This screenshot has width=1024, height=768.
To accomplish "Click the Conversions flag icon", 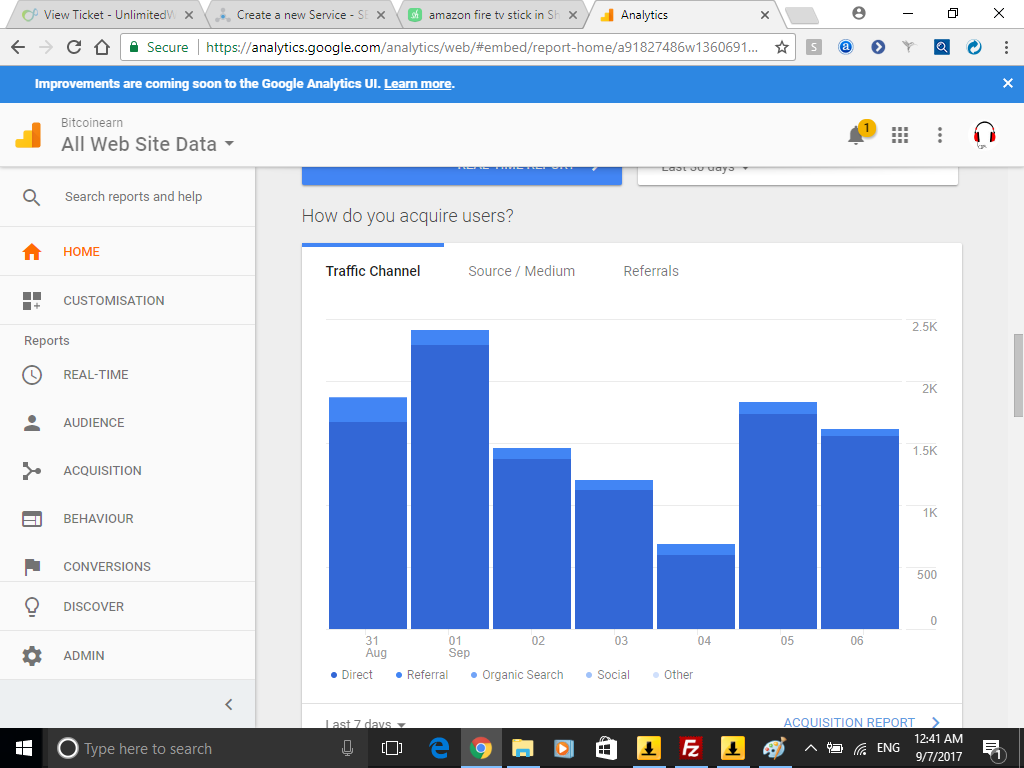I will pos(32,567).
